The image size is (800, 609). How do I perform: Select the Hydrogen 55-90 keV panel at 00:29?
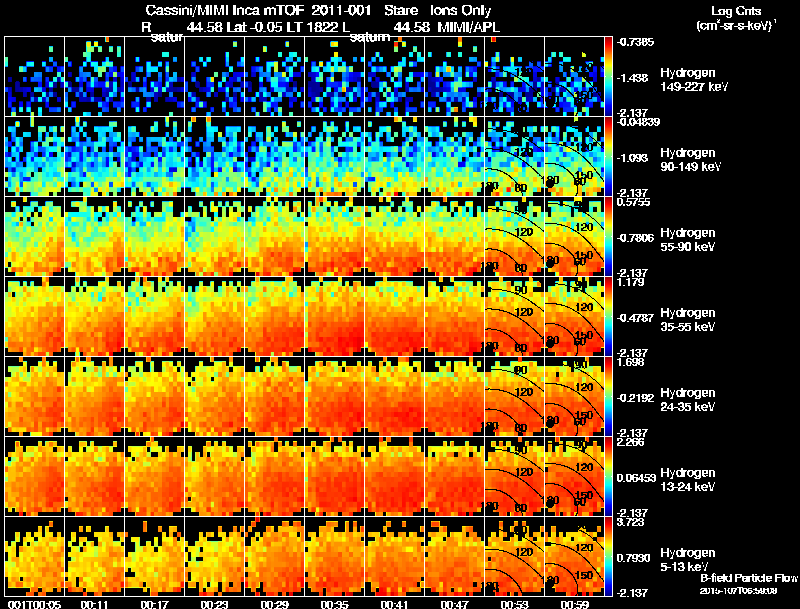tap(274, 237)
